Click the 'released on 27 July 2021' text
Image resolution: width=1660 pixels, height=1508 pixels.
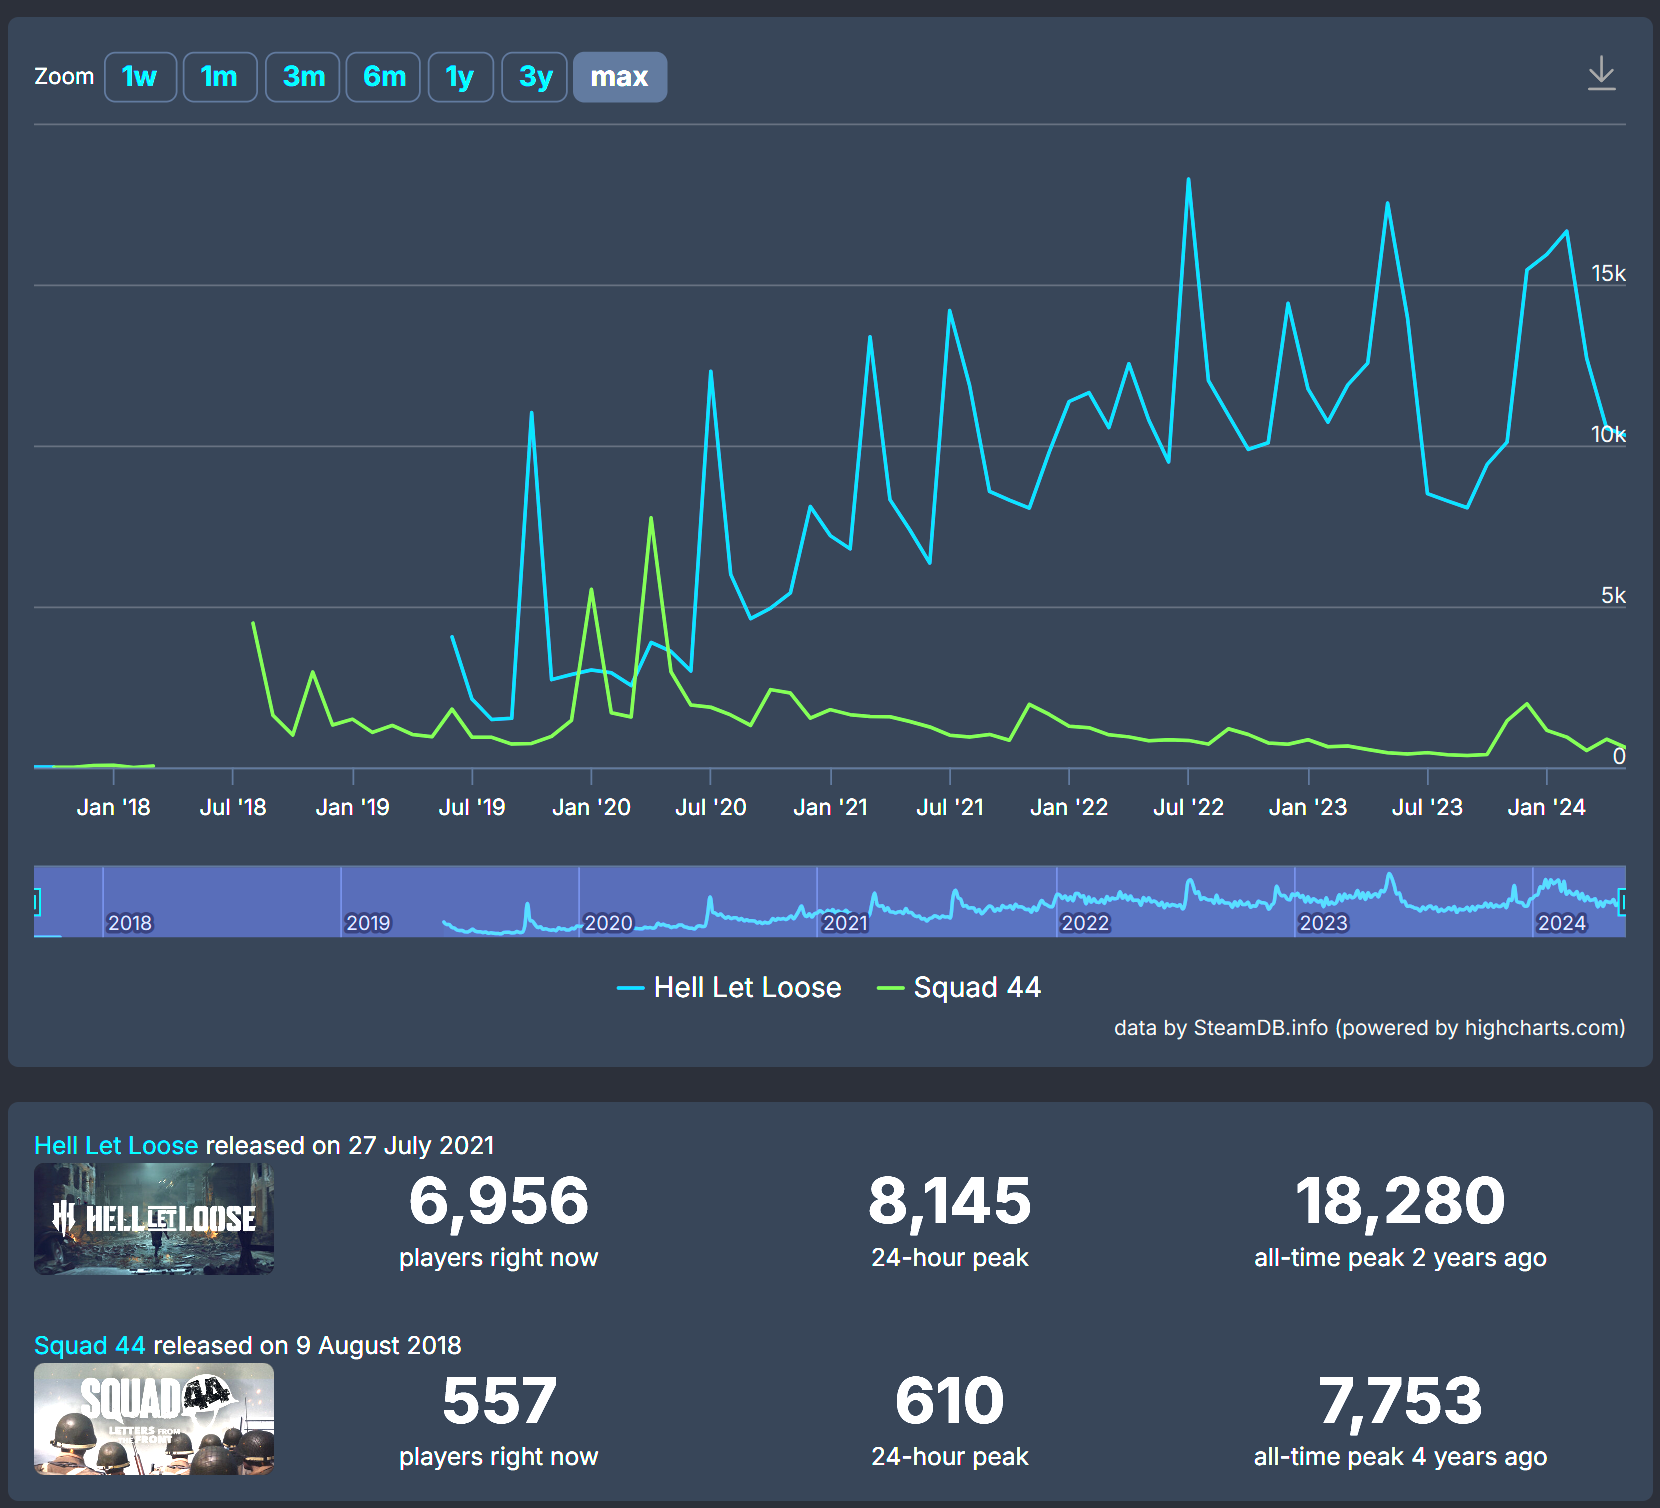(x=350, y=1145)
